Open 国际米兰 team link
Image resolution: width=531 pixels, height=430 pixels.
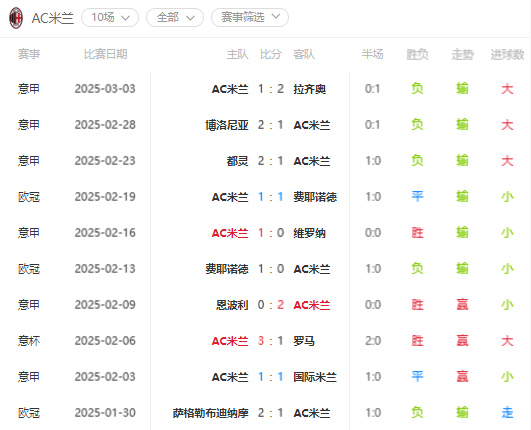(315, 377)
